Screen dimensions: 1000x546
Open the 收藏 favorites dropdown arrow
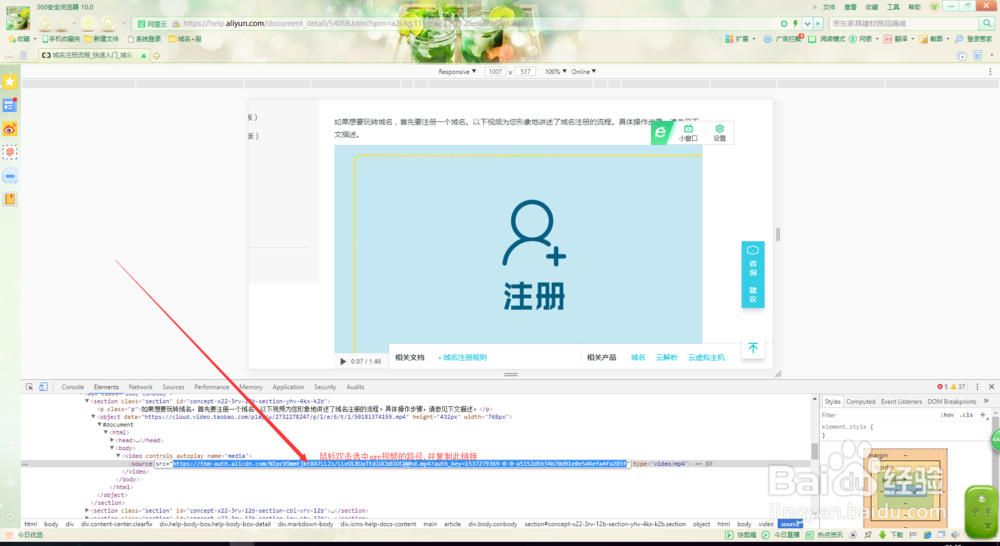point(35,39)
